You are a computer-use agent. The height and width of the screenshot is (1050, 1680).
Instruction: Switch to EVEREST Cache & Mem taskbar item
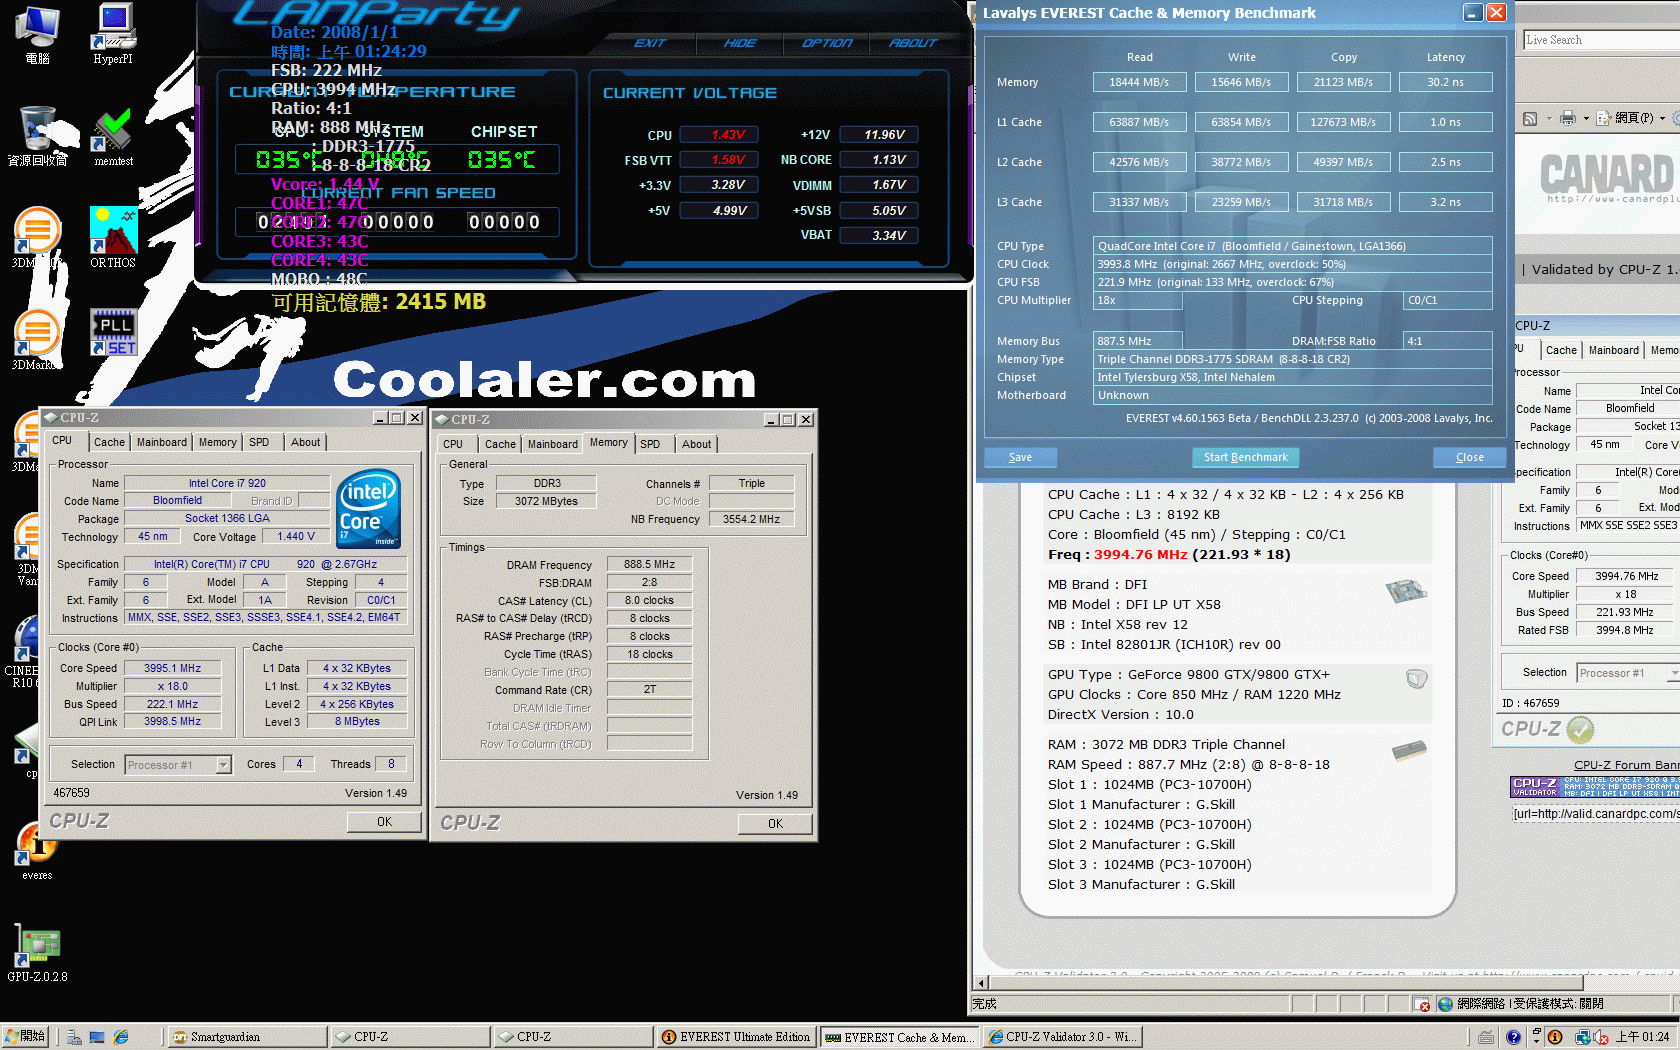[x=899, y=1037]
